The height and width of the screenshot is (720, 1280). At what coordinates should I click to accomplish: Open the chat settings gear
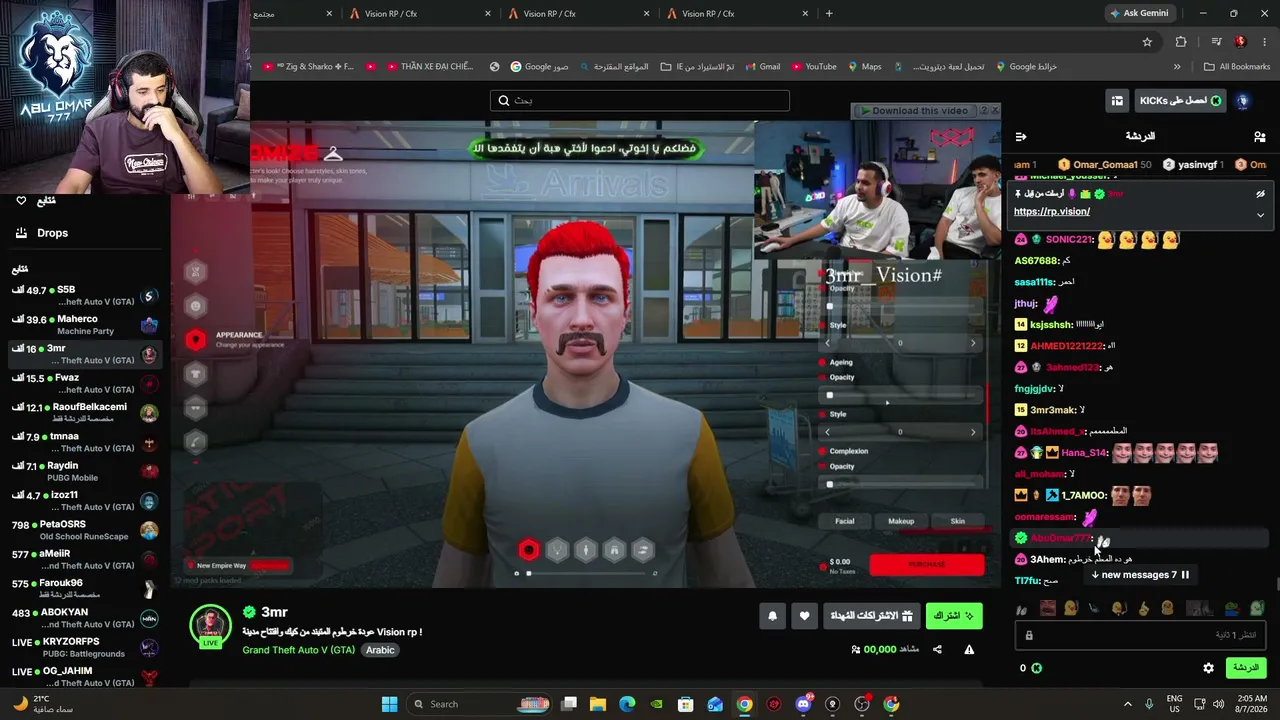tap(1208, 668)
